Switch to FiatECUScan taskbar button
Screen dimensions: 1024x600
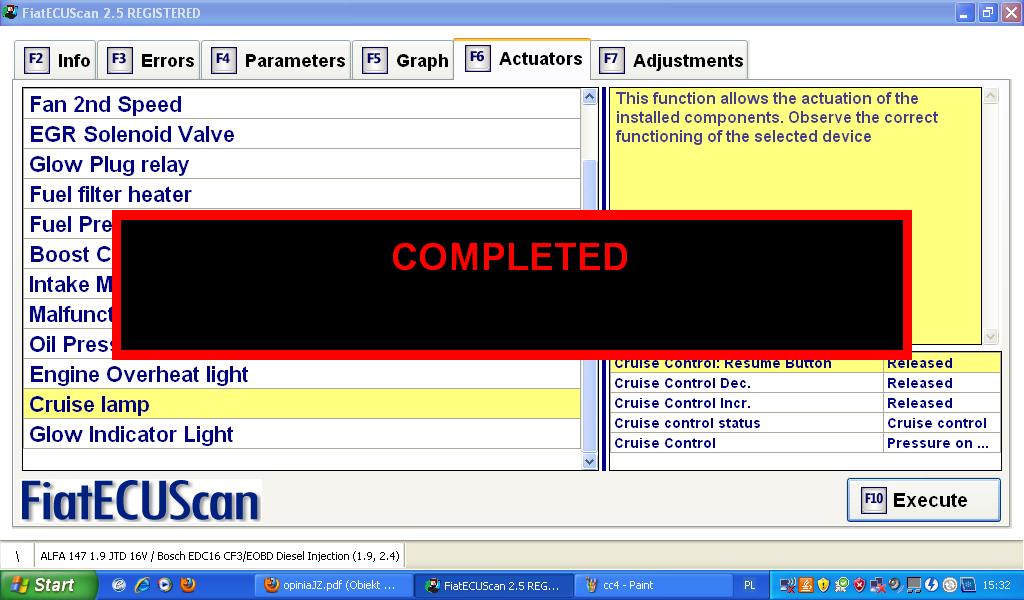pos(495,586)
